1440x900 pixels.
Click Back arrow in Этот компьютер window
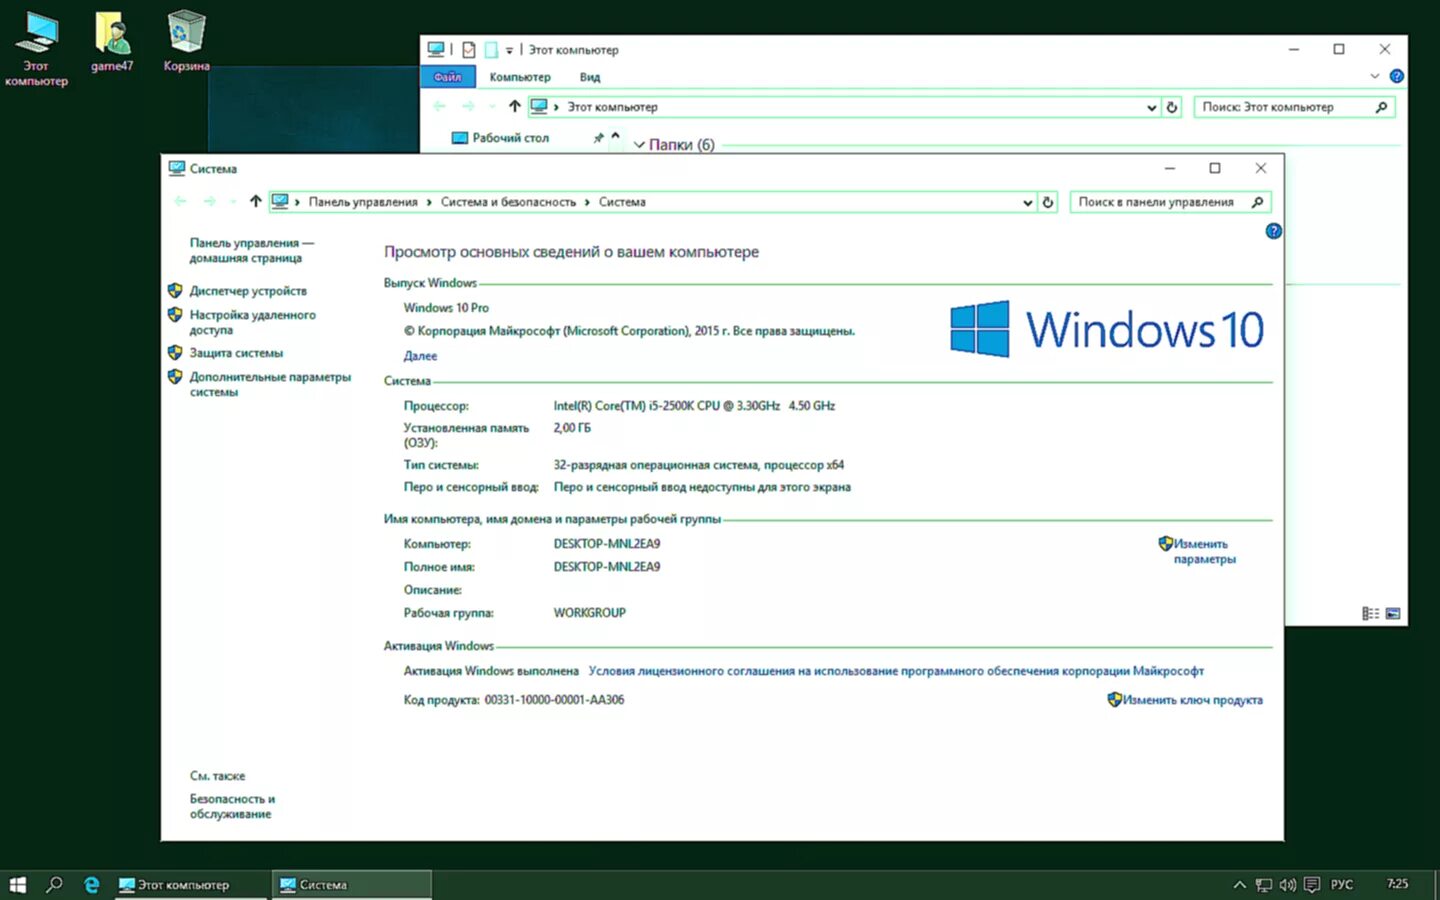[x=439, y=107]
